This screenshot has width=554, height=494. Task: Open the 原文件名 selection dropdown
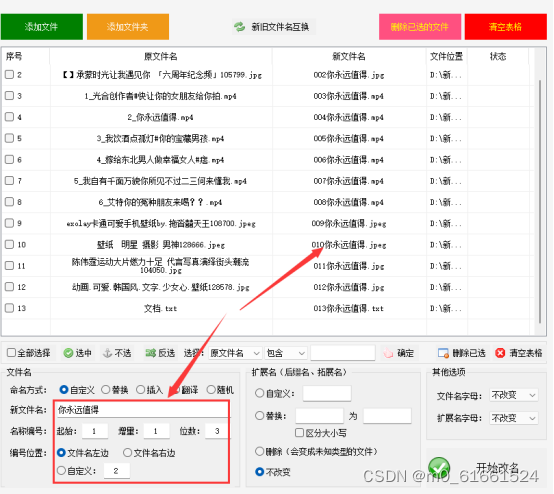235,353
